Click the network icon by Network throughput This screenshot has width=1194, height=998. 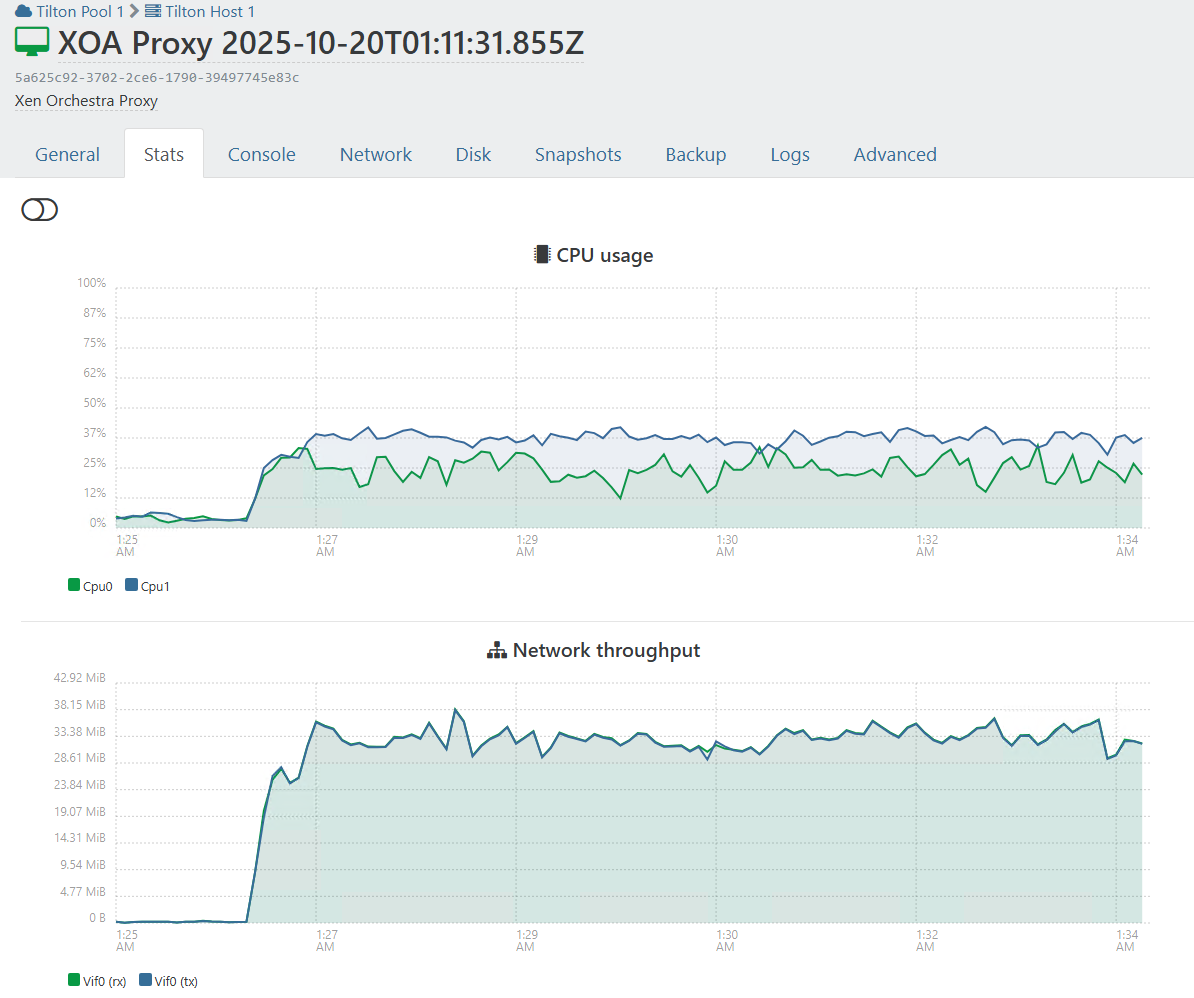pyautogui.click(x=497, y=650)
